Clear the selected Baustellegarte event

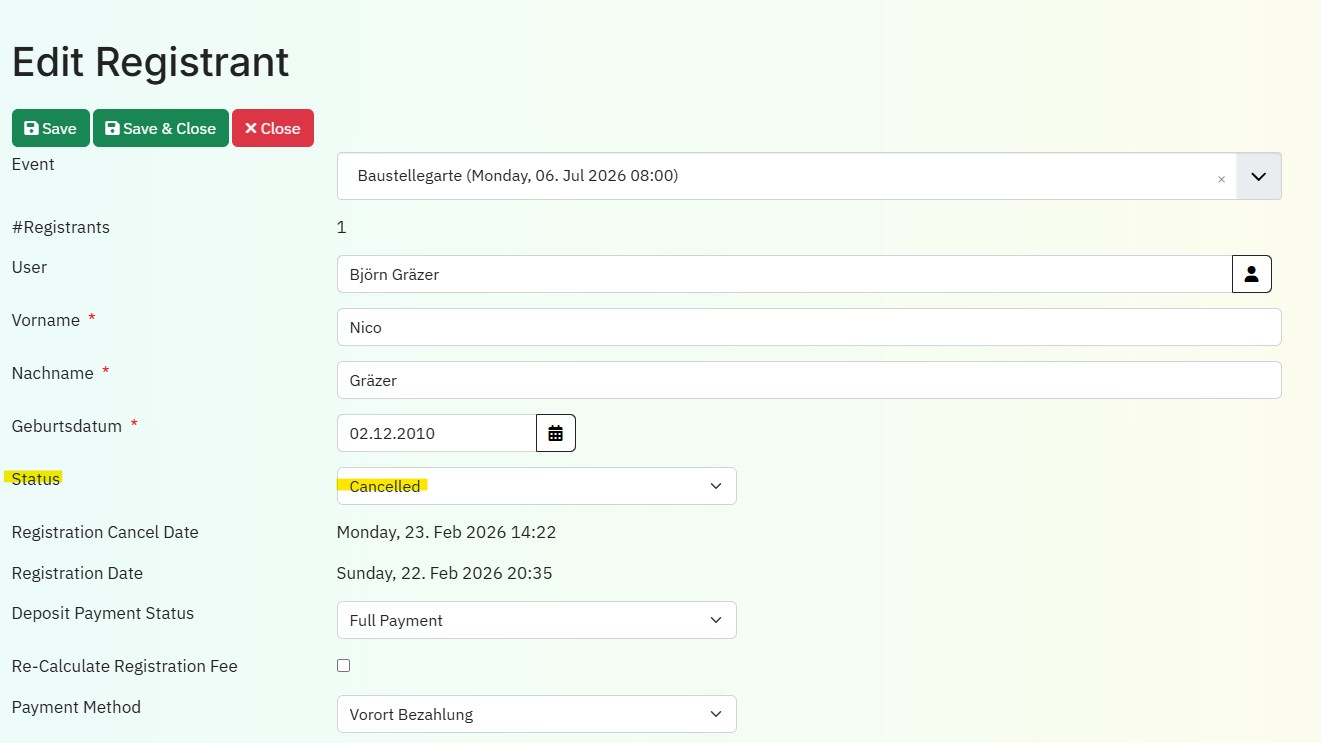point(1220,179)
